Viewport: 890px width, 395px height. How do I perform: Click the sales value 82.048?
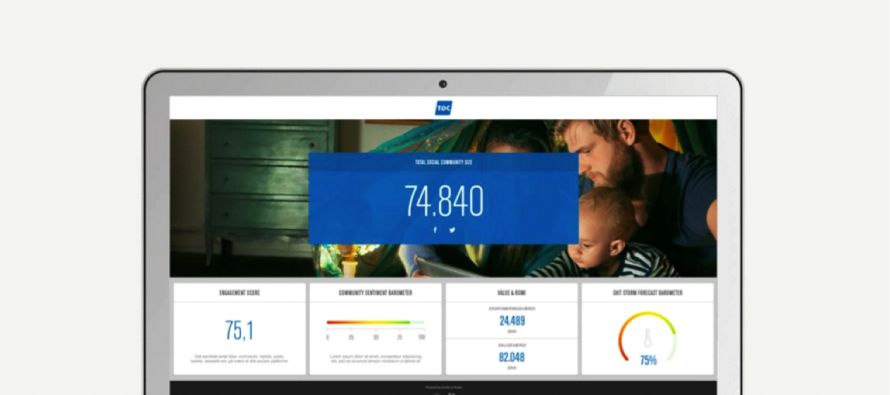512,358
